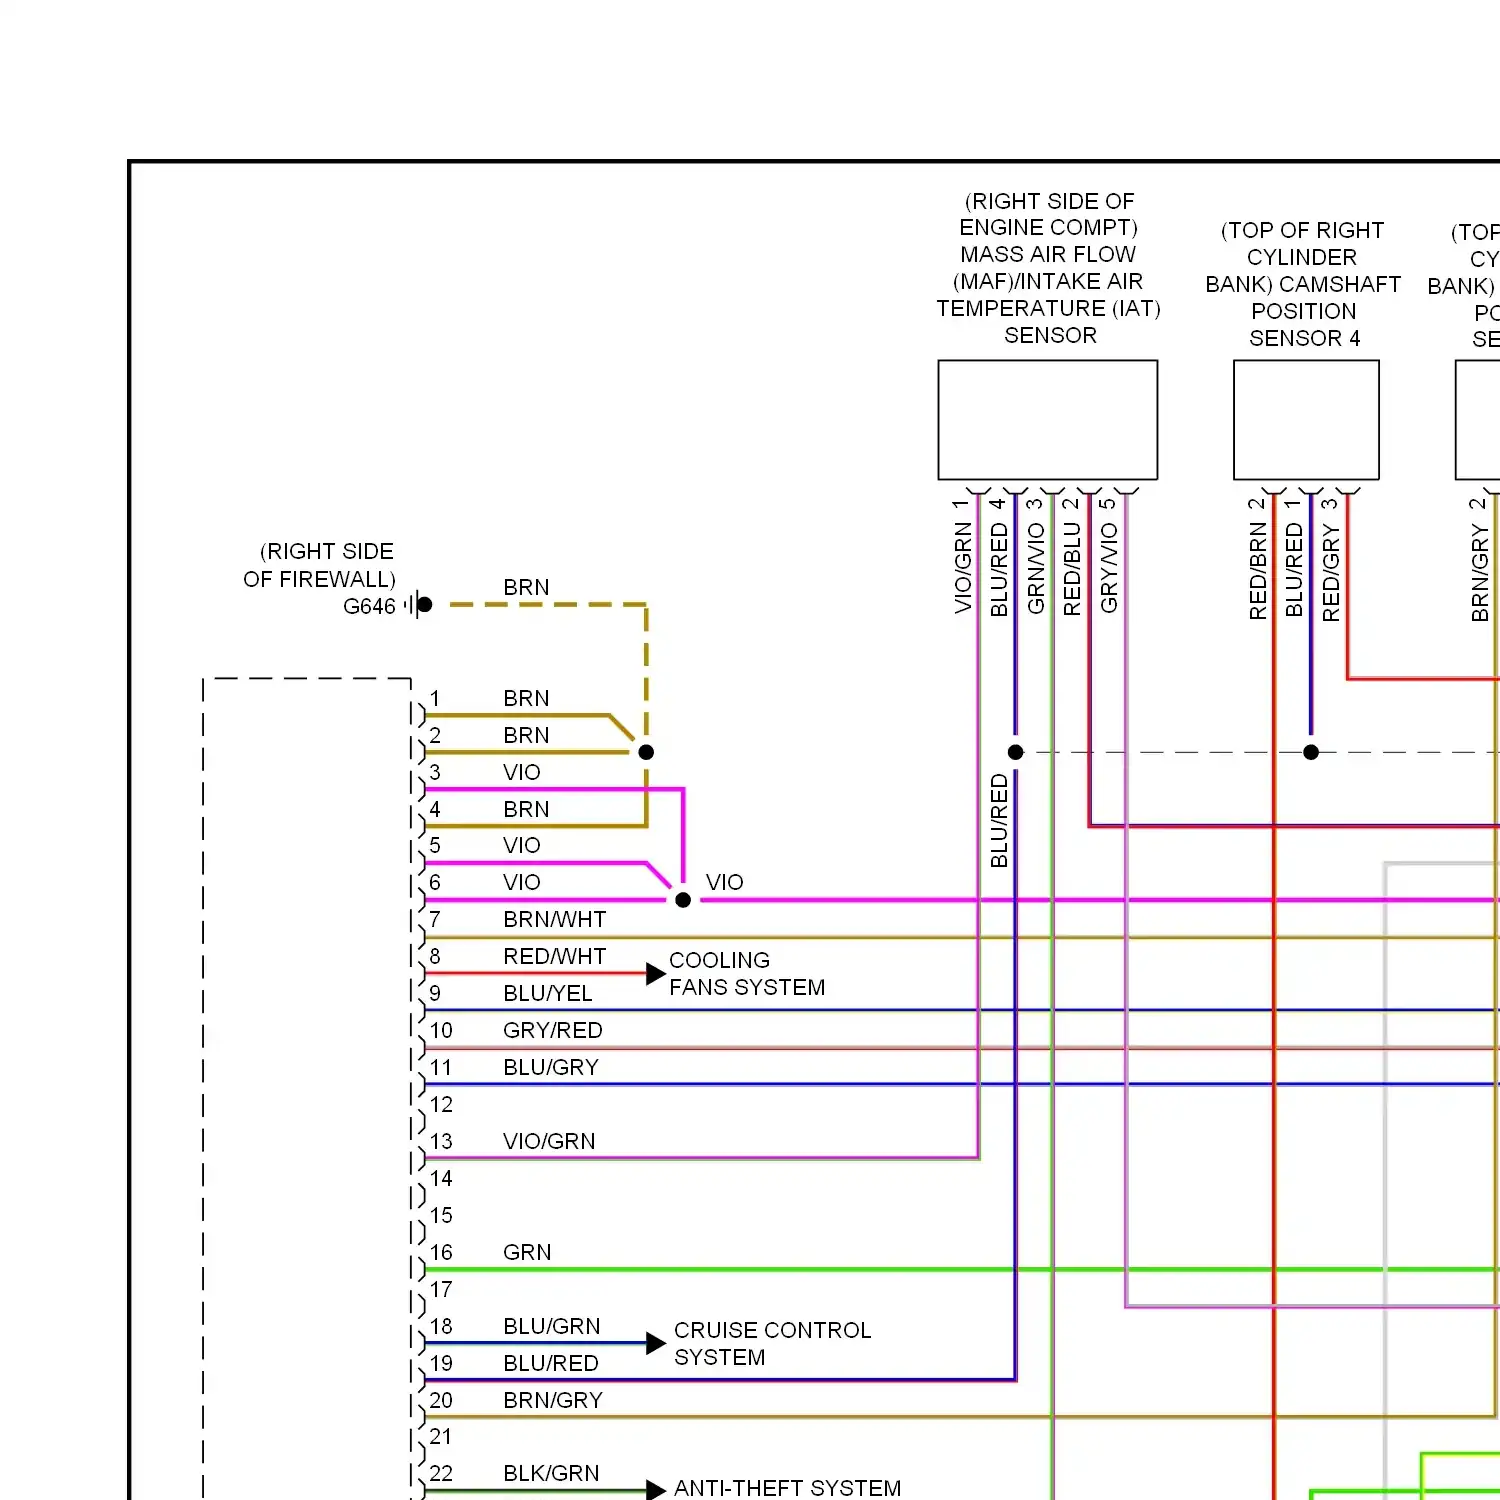The width and height of the screenshot is (1500, 1500).
Task: Click the vertical GRY/VIO label under the MAF sensor
Action: pyautogui.click(x=1109, y=568)
